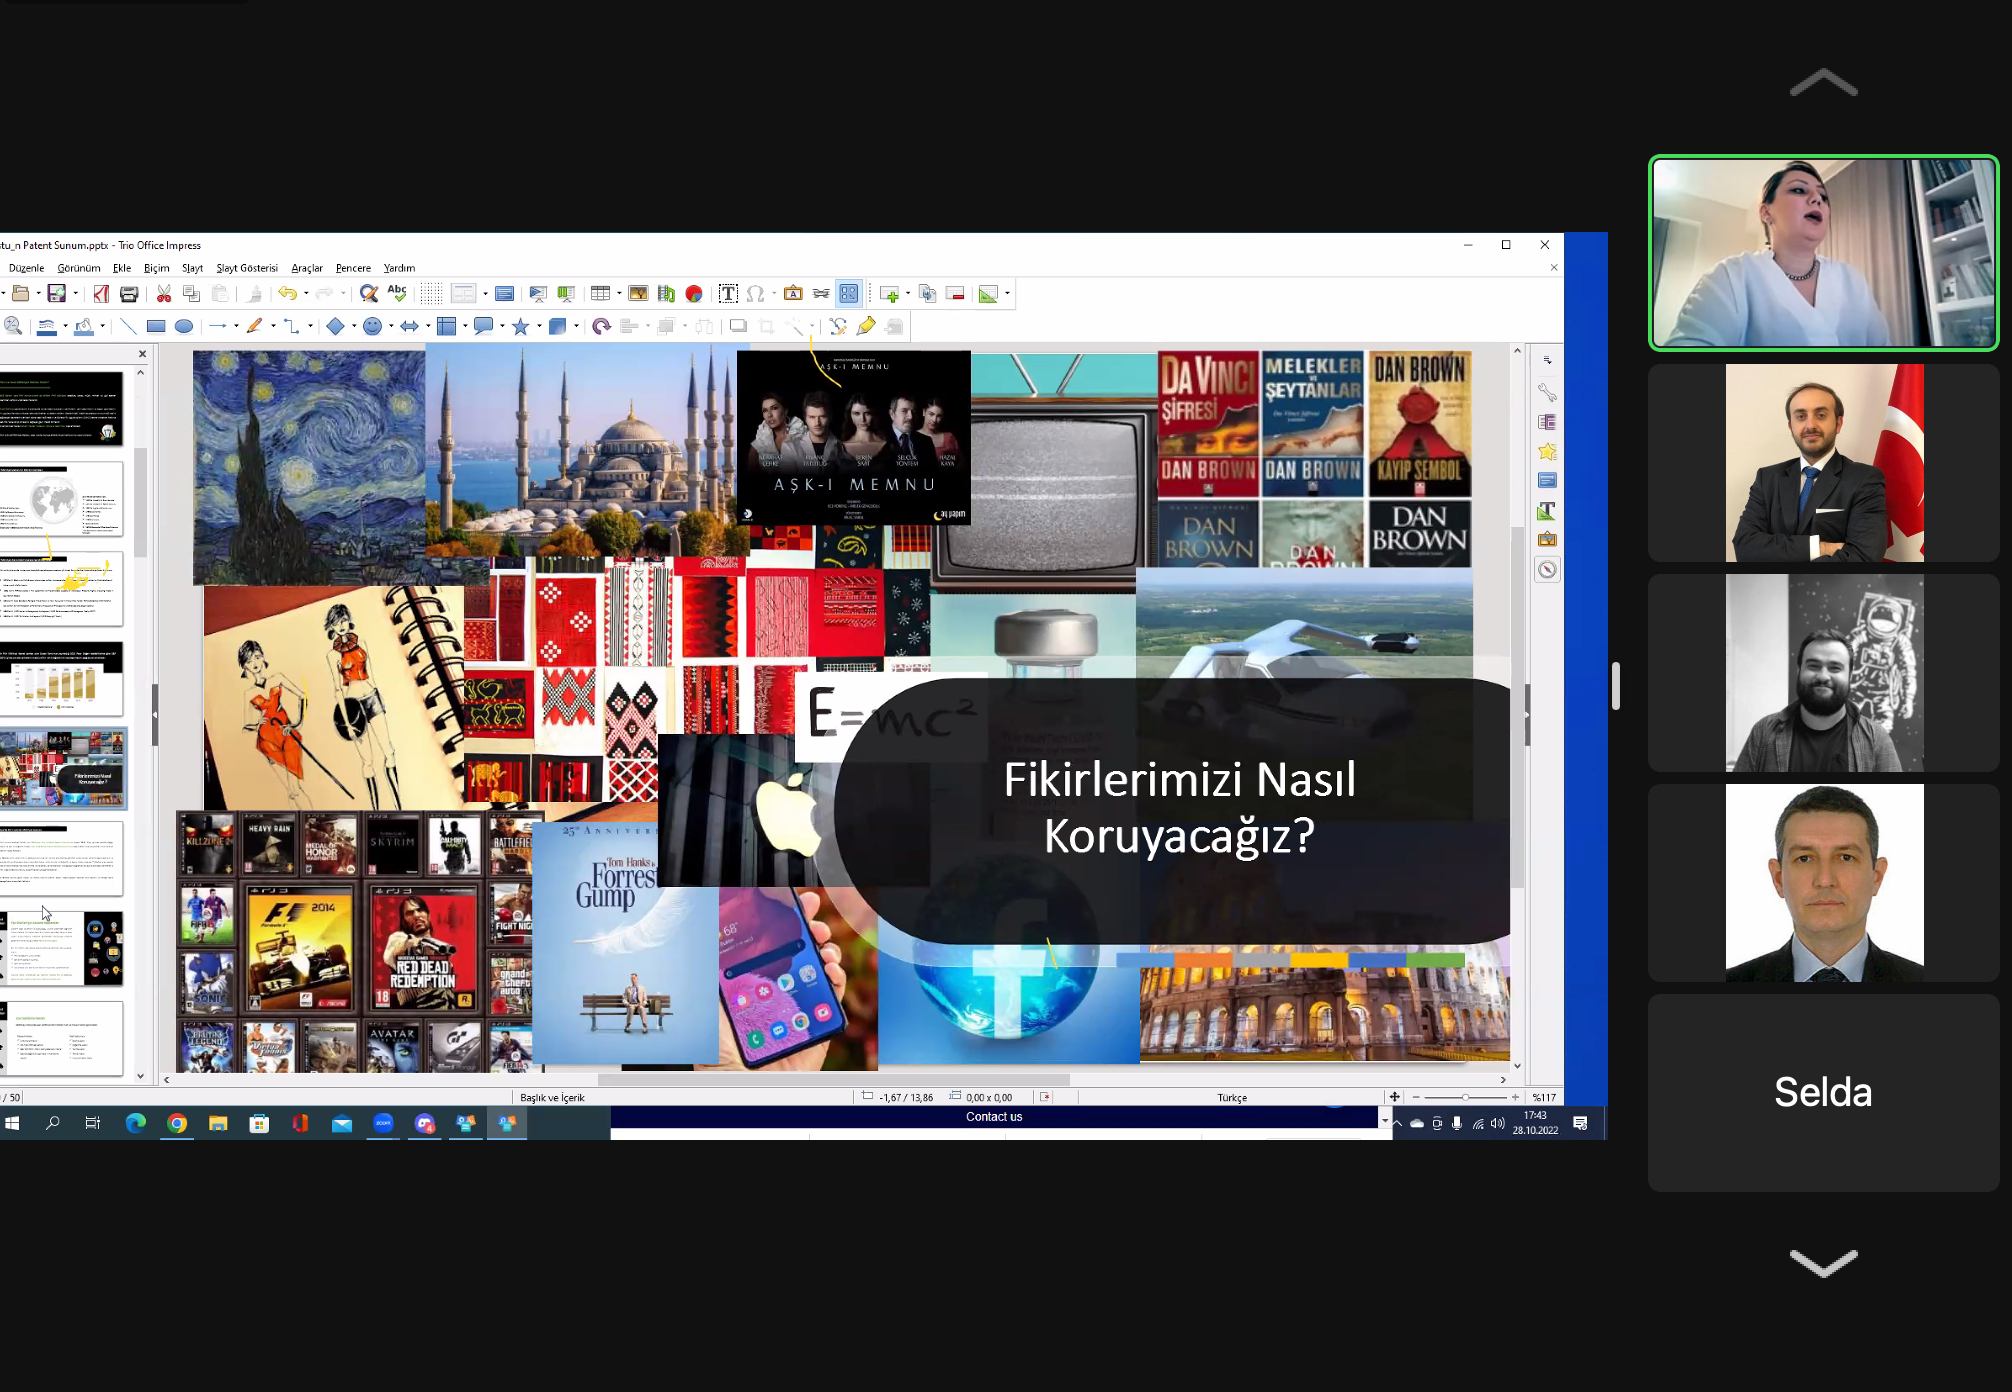Select the Ellipse tool
The image size is (2012, 1392).
pyautogui.click(x=184, y=326)
